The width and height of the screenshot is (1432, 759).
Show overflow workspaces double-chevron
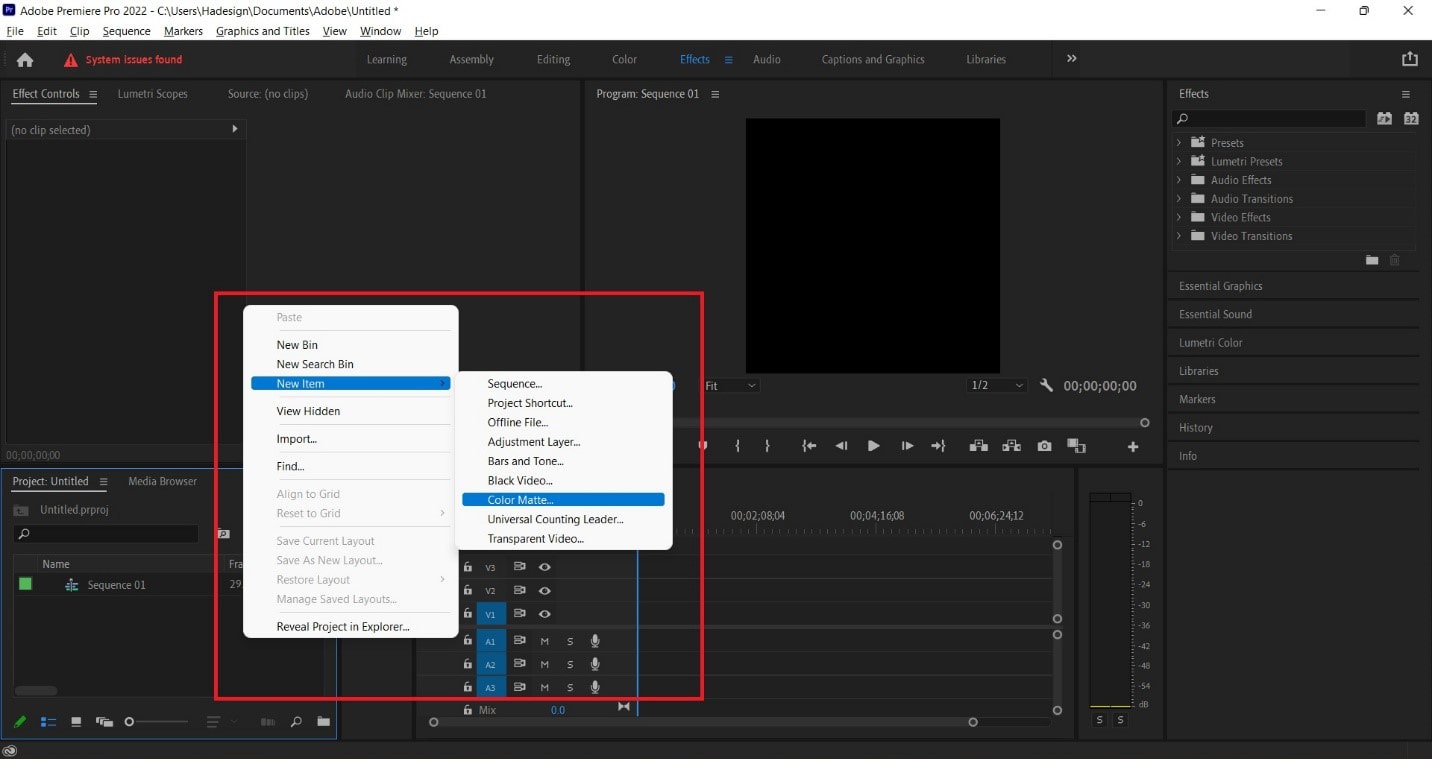(1071, 59)
